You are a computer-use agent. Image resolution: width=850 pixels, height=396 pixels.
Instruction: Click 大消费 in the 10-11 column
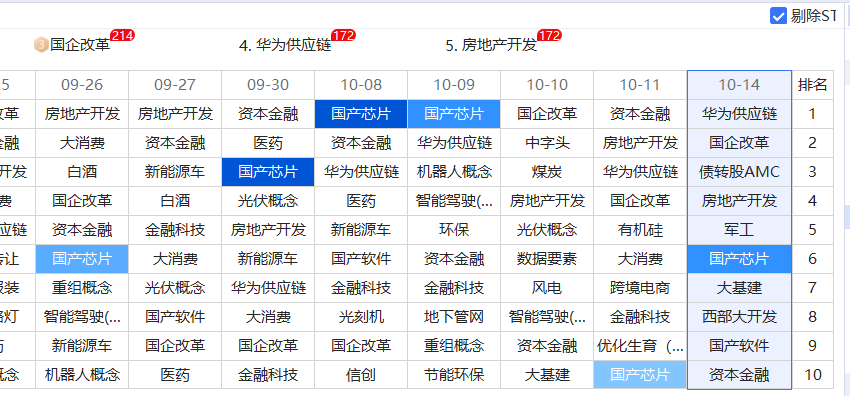pyautogui.click(x=640, y=259)
